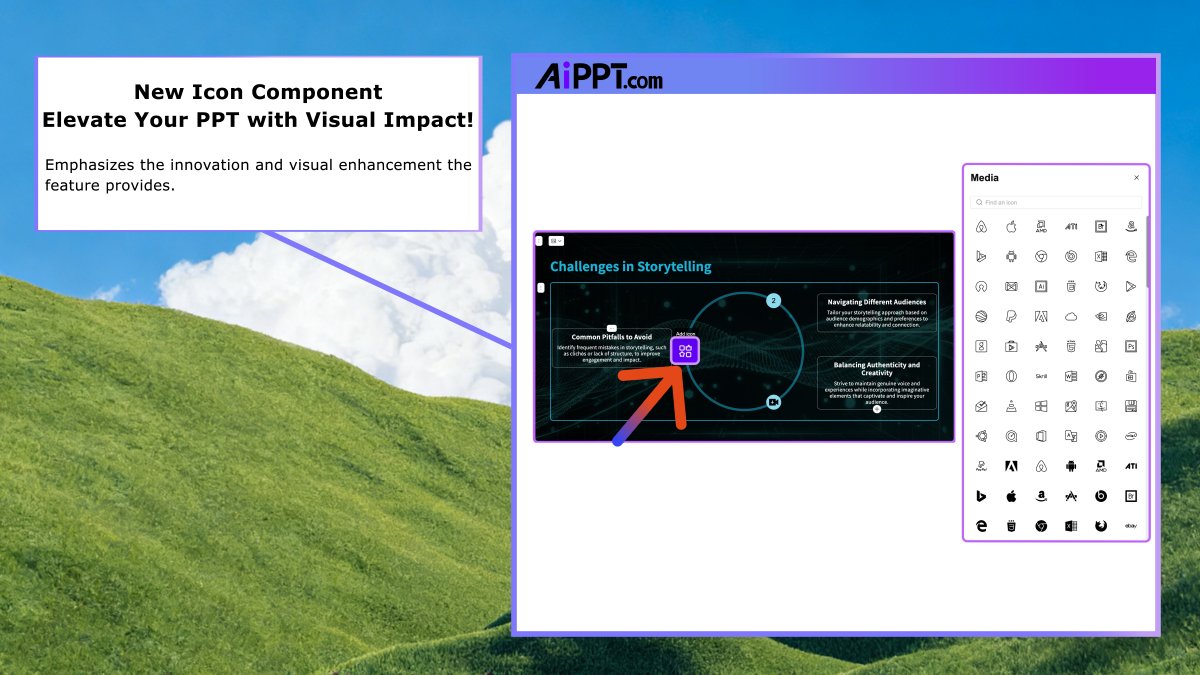Click the Media panel scrollbar
The height and width of the screenshot is (675, 1200).
[1146, 250]
